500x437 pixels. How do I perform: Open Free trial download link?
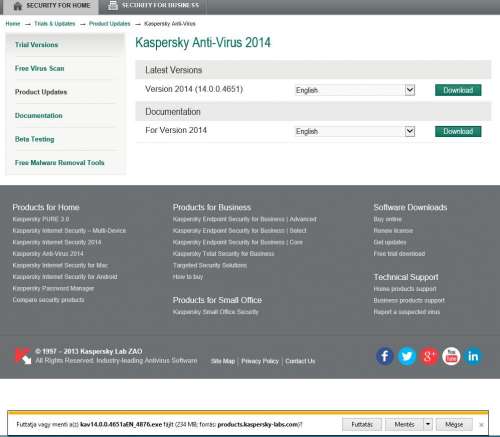pos(399,254)
